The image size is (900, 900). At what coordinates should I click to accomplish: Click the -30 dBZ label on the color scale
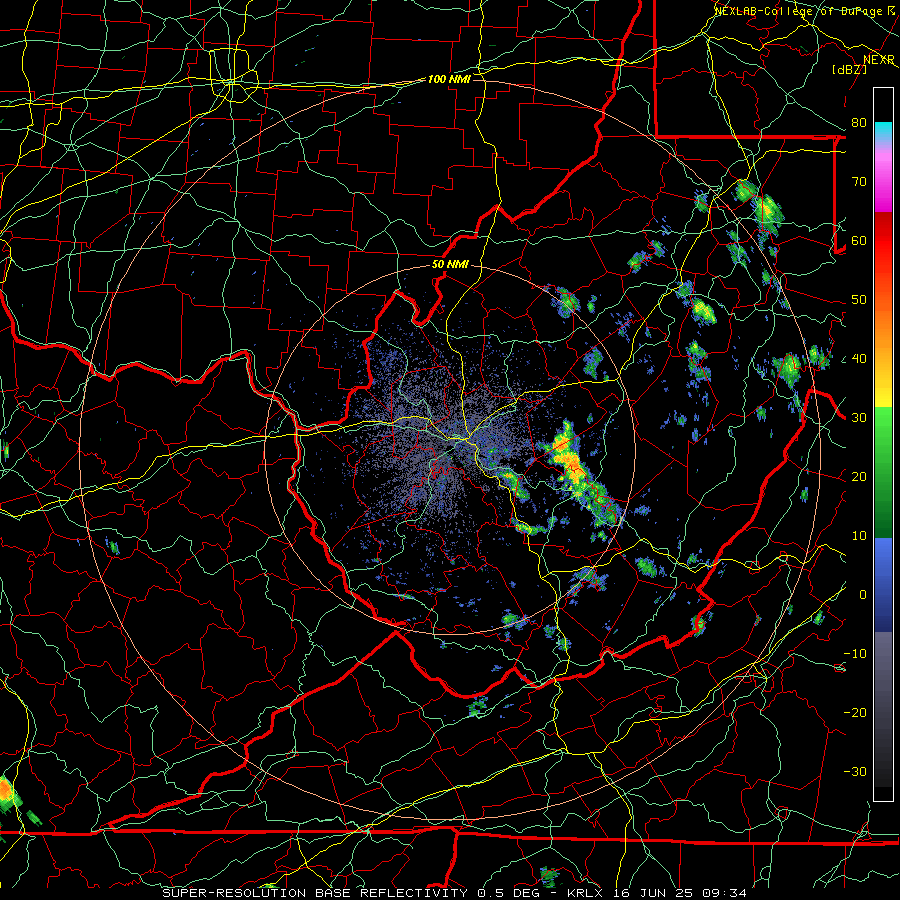[855, 772]
